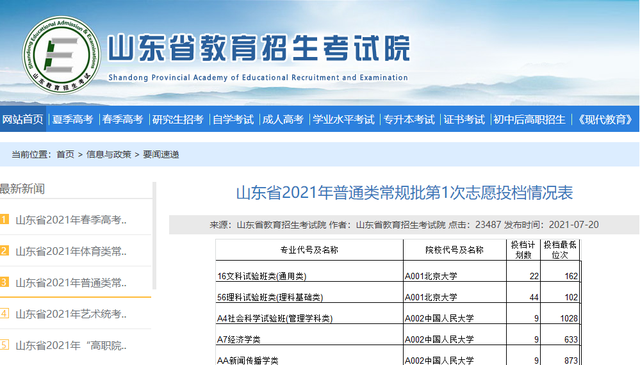640x365 pixels.
Task: Open news item 山东省2021年春季高考..
Action: [71, 220]
